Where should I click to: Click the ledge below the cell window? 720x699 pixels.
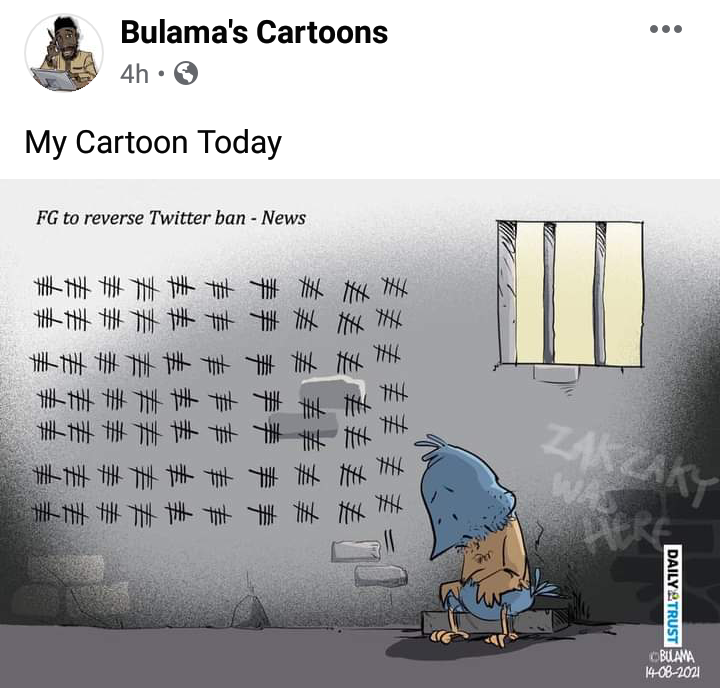tap(556, 374)
